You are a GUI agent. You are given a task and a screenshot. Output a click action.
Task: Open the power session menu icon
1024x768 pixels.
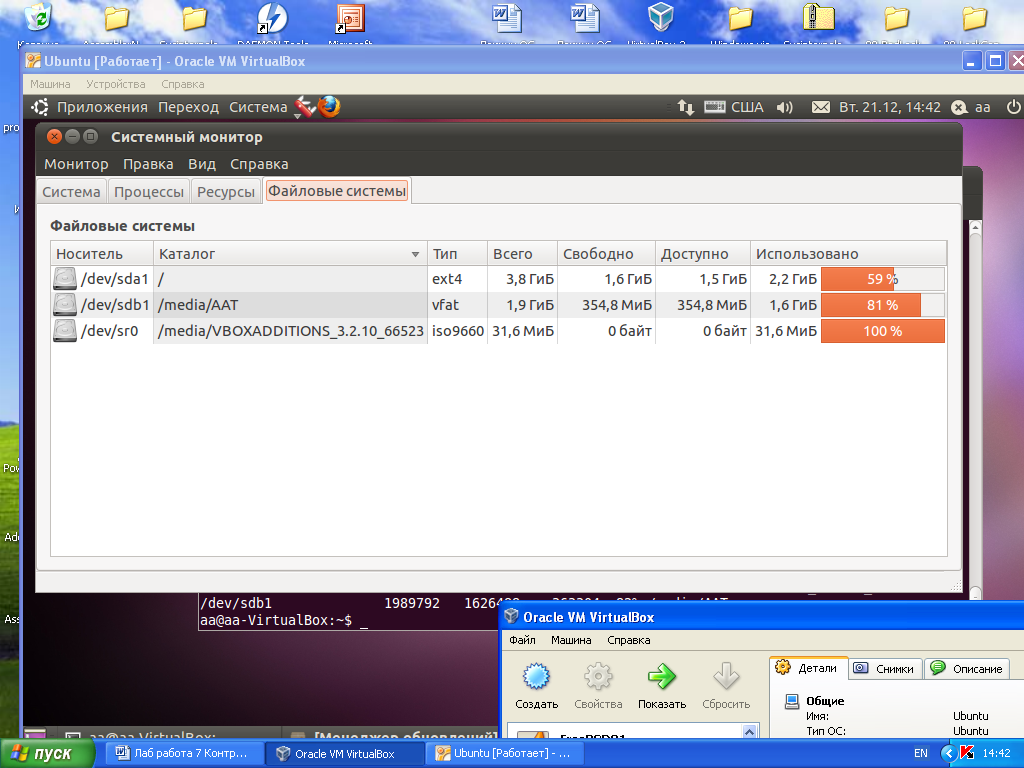tap(1014, 107)
